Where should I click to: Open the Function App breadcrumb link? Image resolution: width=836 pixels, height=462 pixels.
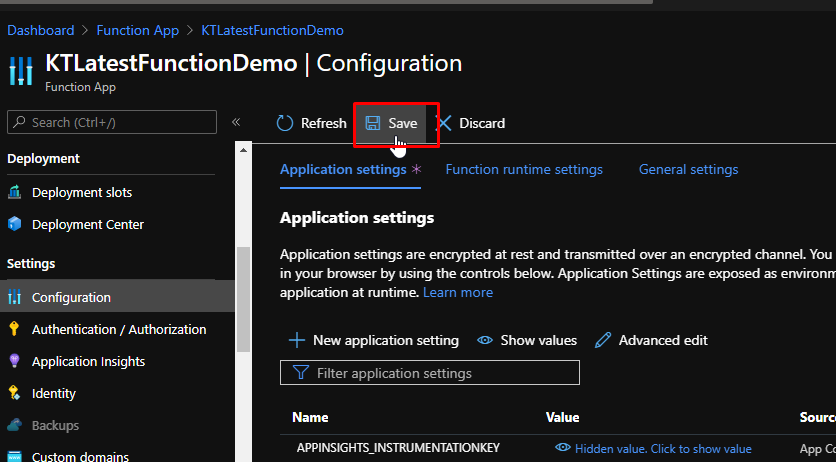point(138,30)
